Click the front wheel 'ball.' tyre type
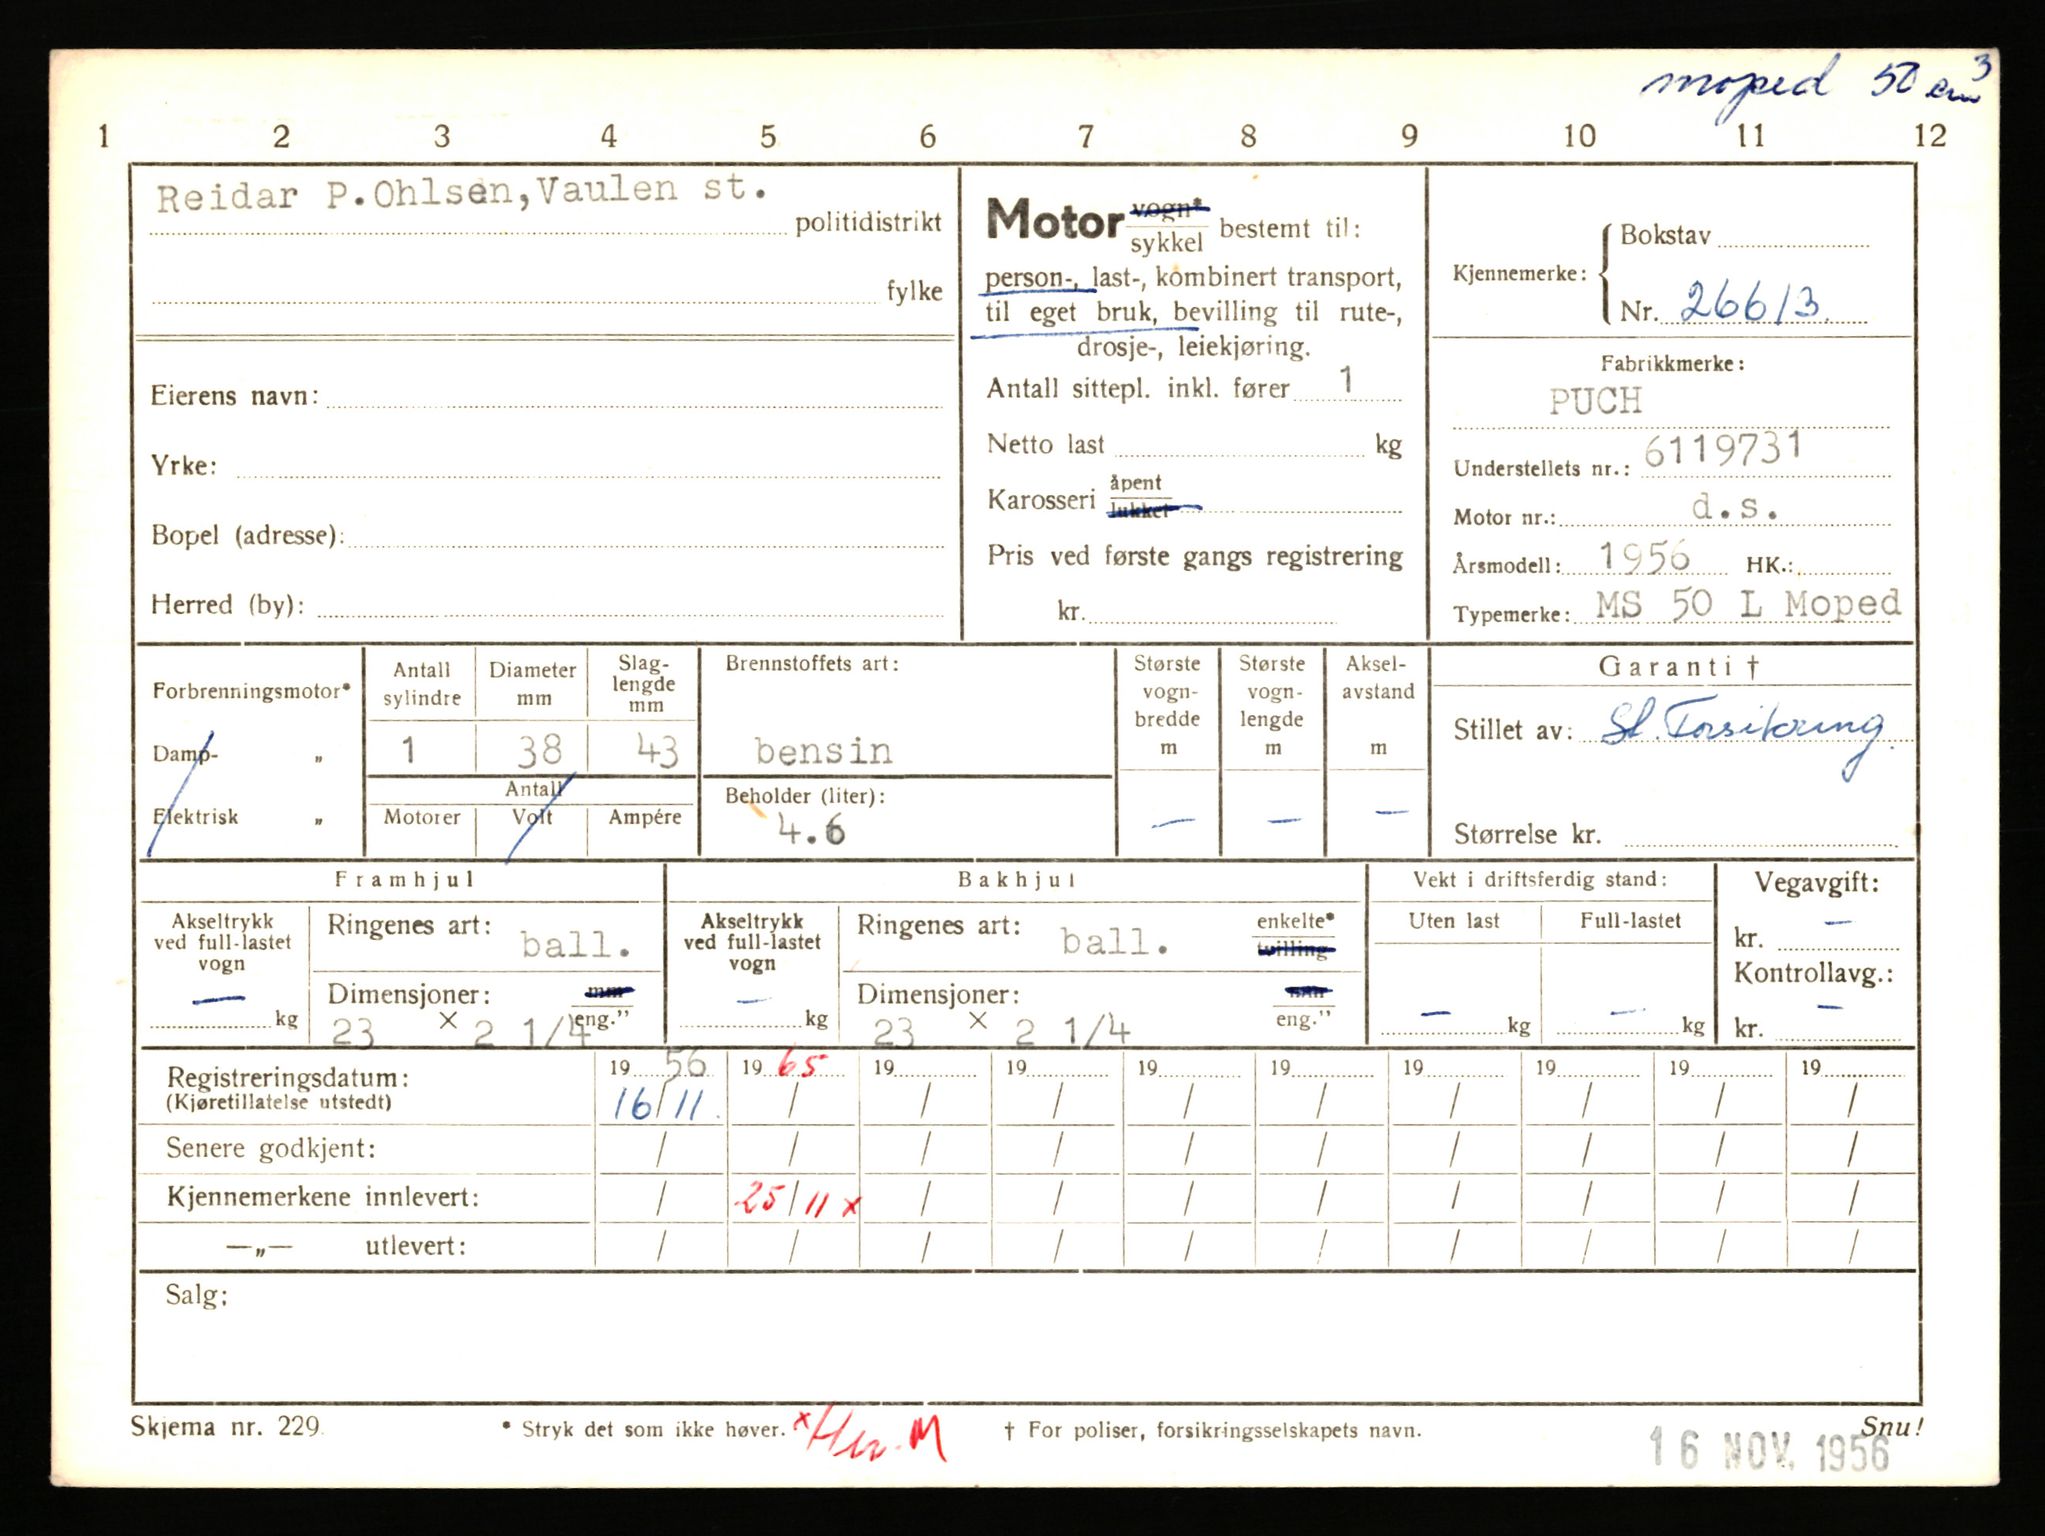 pos(576,944)
